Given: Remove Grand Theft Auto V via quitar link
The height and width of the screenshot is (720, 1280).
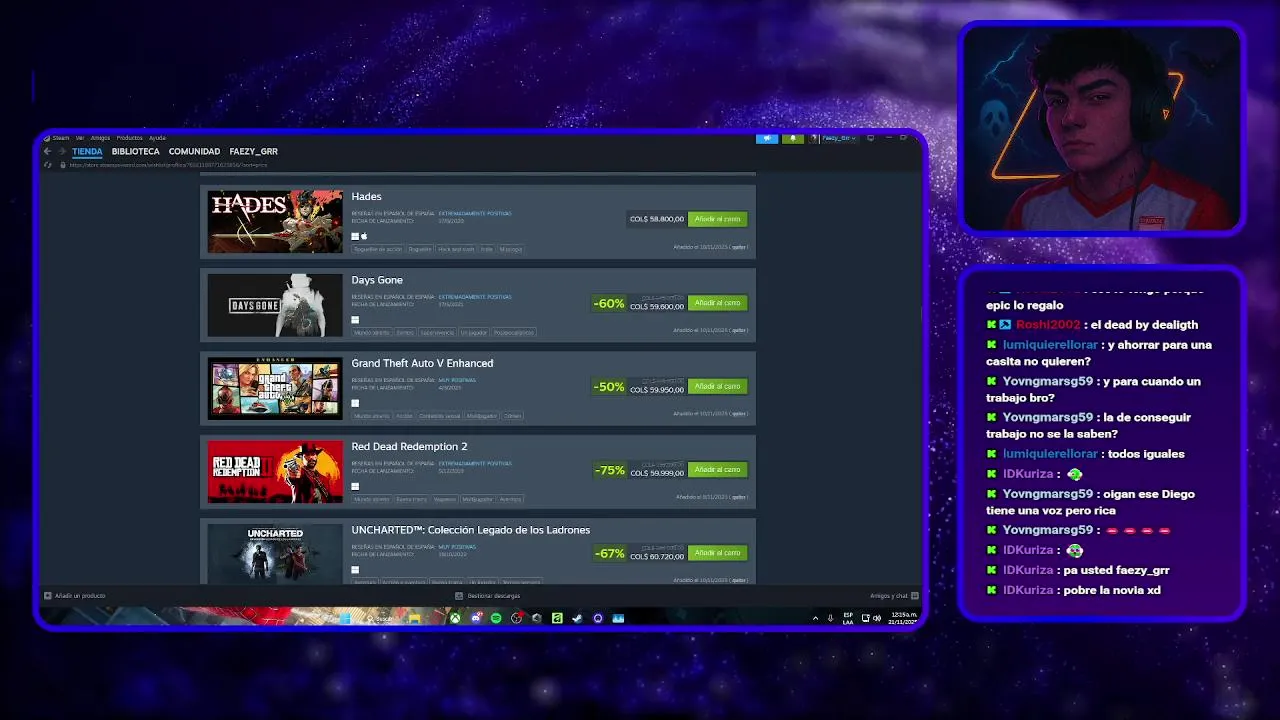Looking at the screenshot, I should click(x=739, y=413).
